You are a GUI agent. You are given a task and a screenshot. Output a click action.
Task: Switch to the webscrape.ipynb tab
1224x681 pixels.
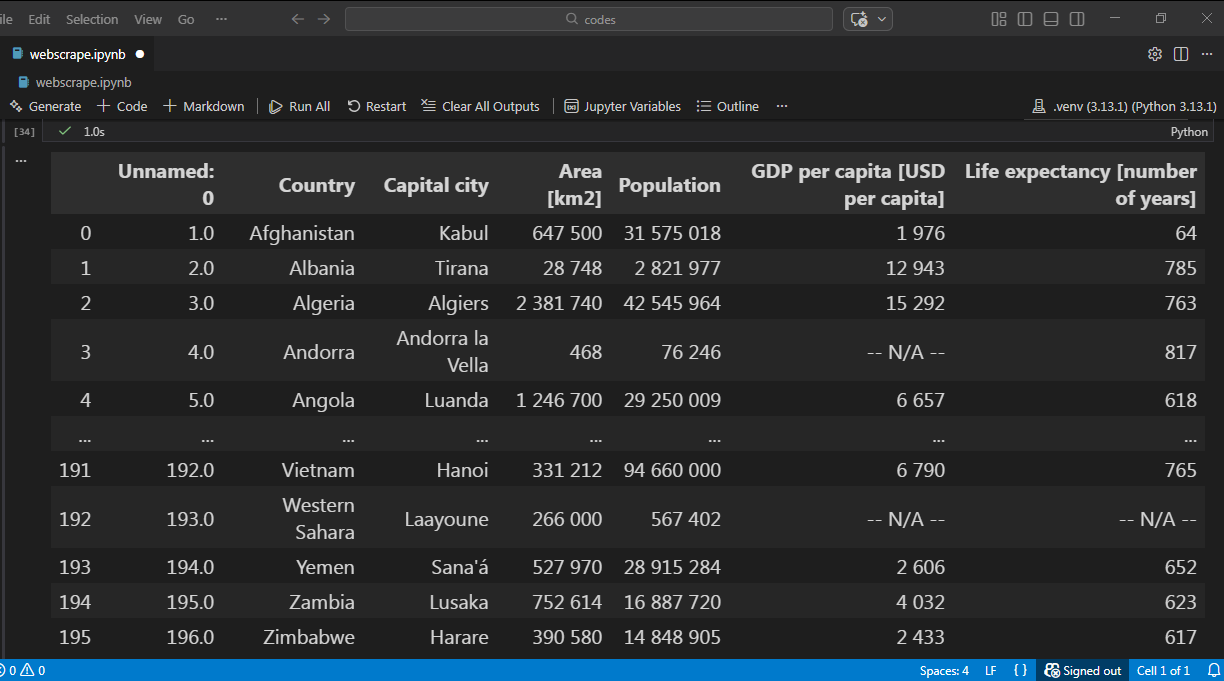pyautogui.click(x=77, y=54)
